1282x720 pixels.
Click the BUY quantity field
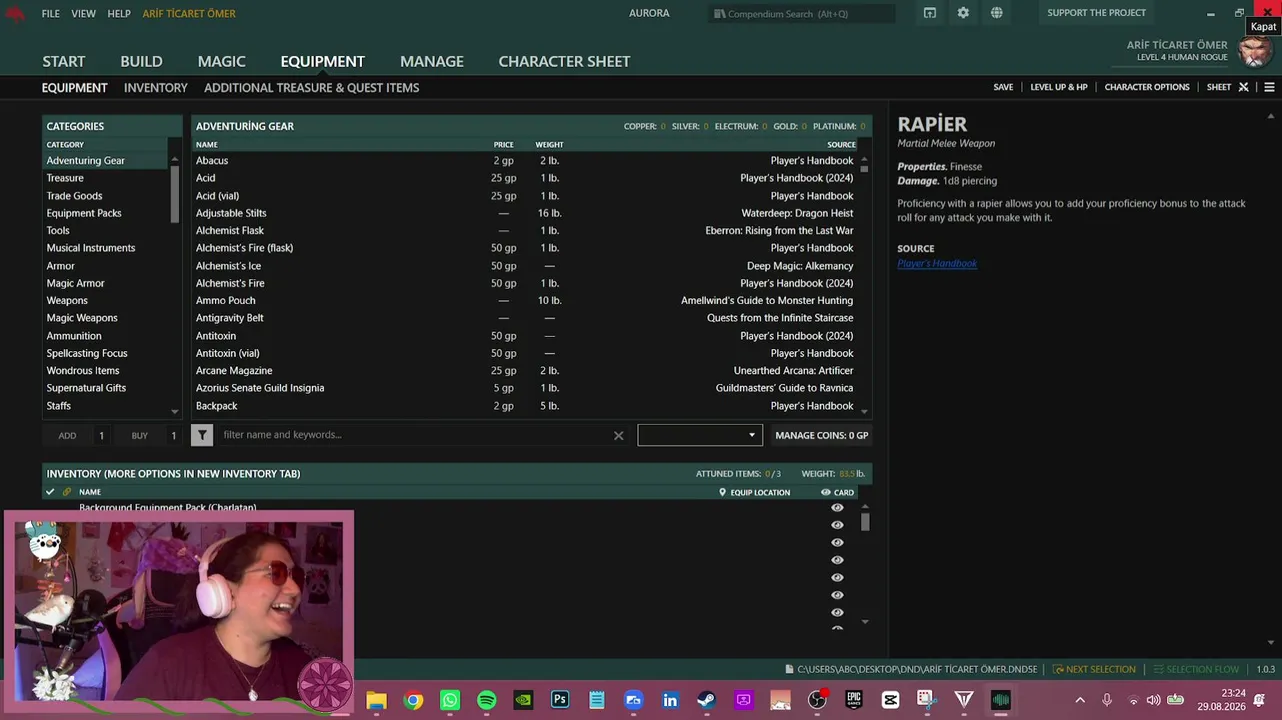point(173,435)
